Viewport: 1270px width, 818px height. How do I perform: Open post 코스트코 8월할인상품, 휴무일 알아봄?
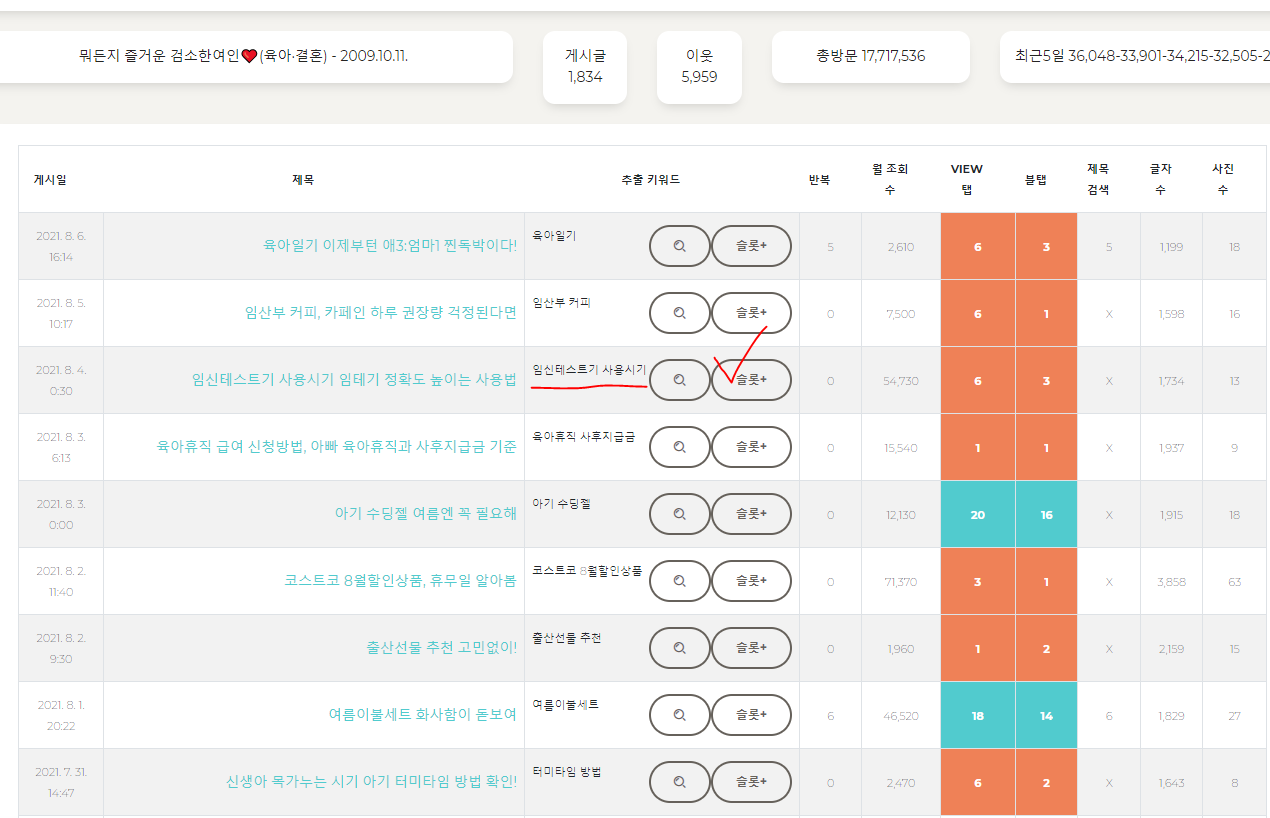pos(400,580)
